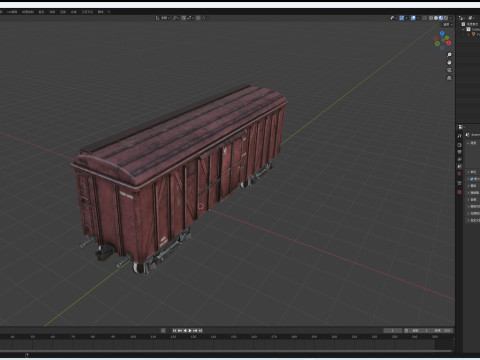Open the Tool properties tab
The height and width of the screenshot is (360, 480).
(460, 136)
